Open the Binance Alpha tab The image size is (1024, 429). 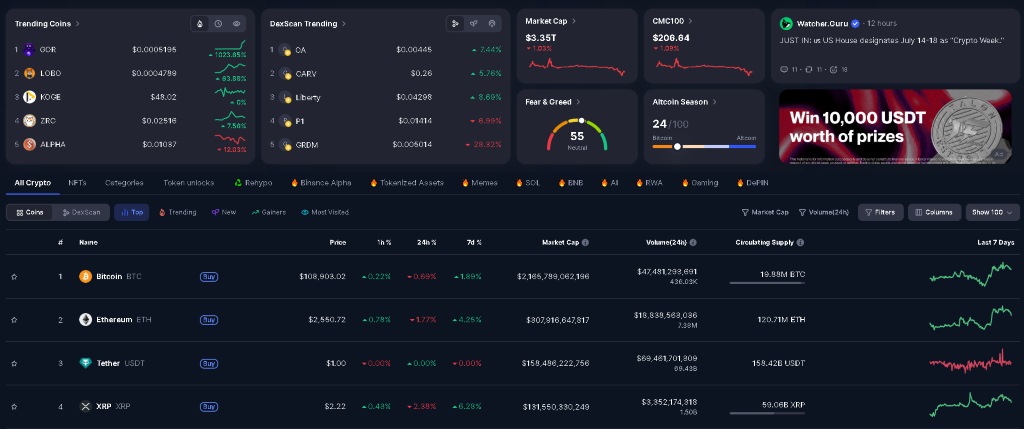[x=321, y=183]
